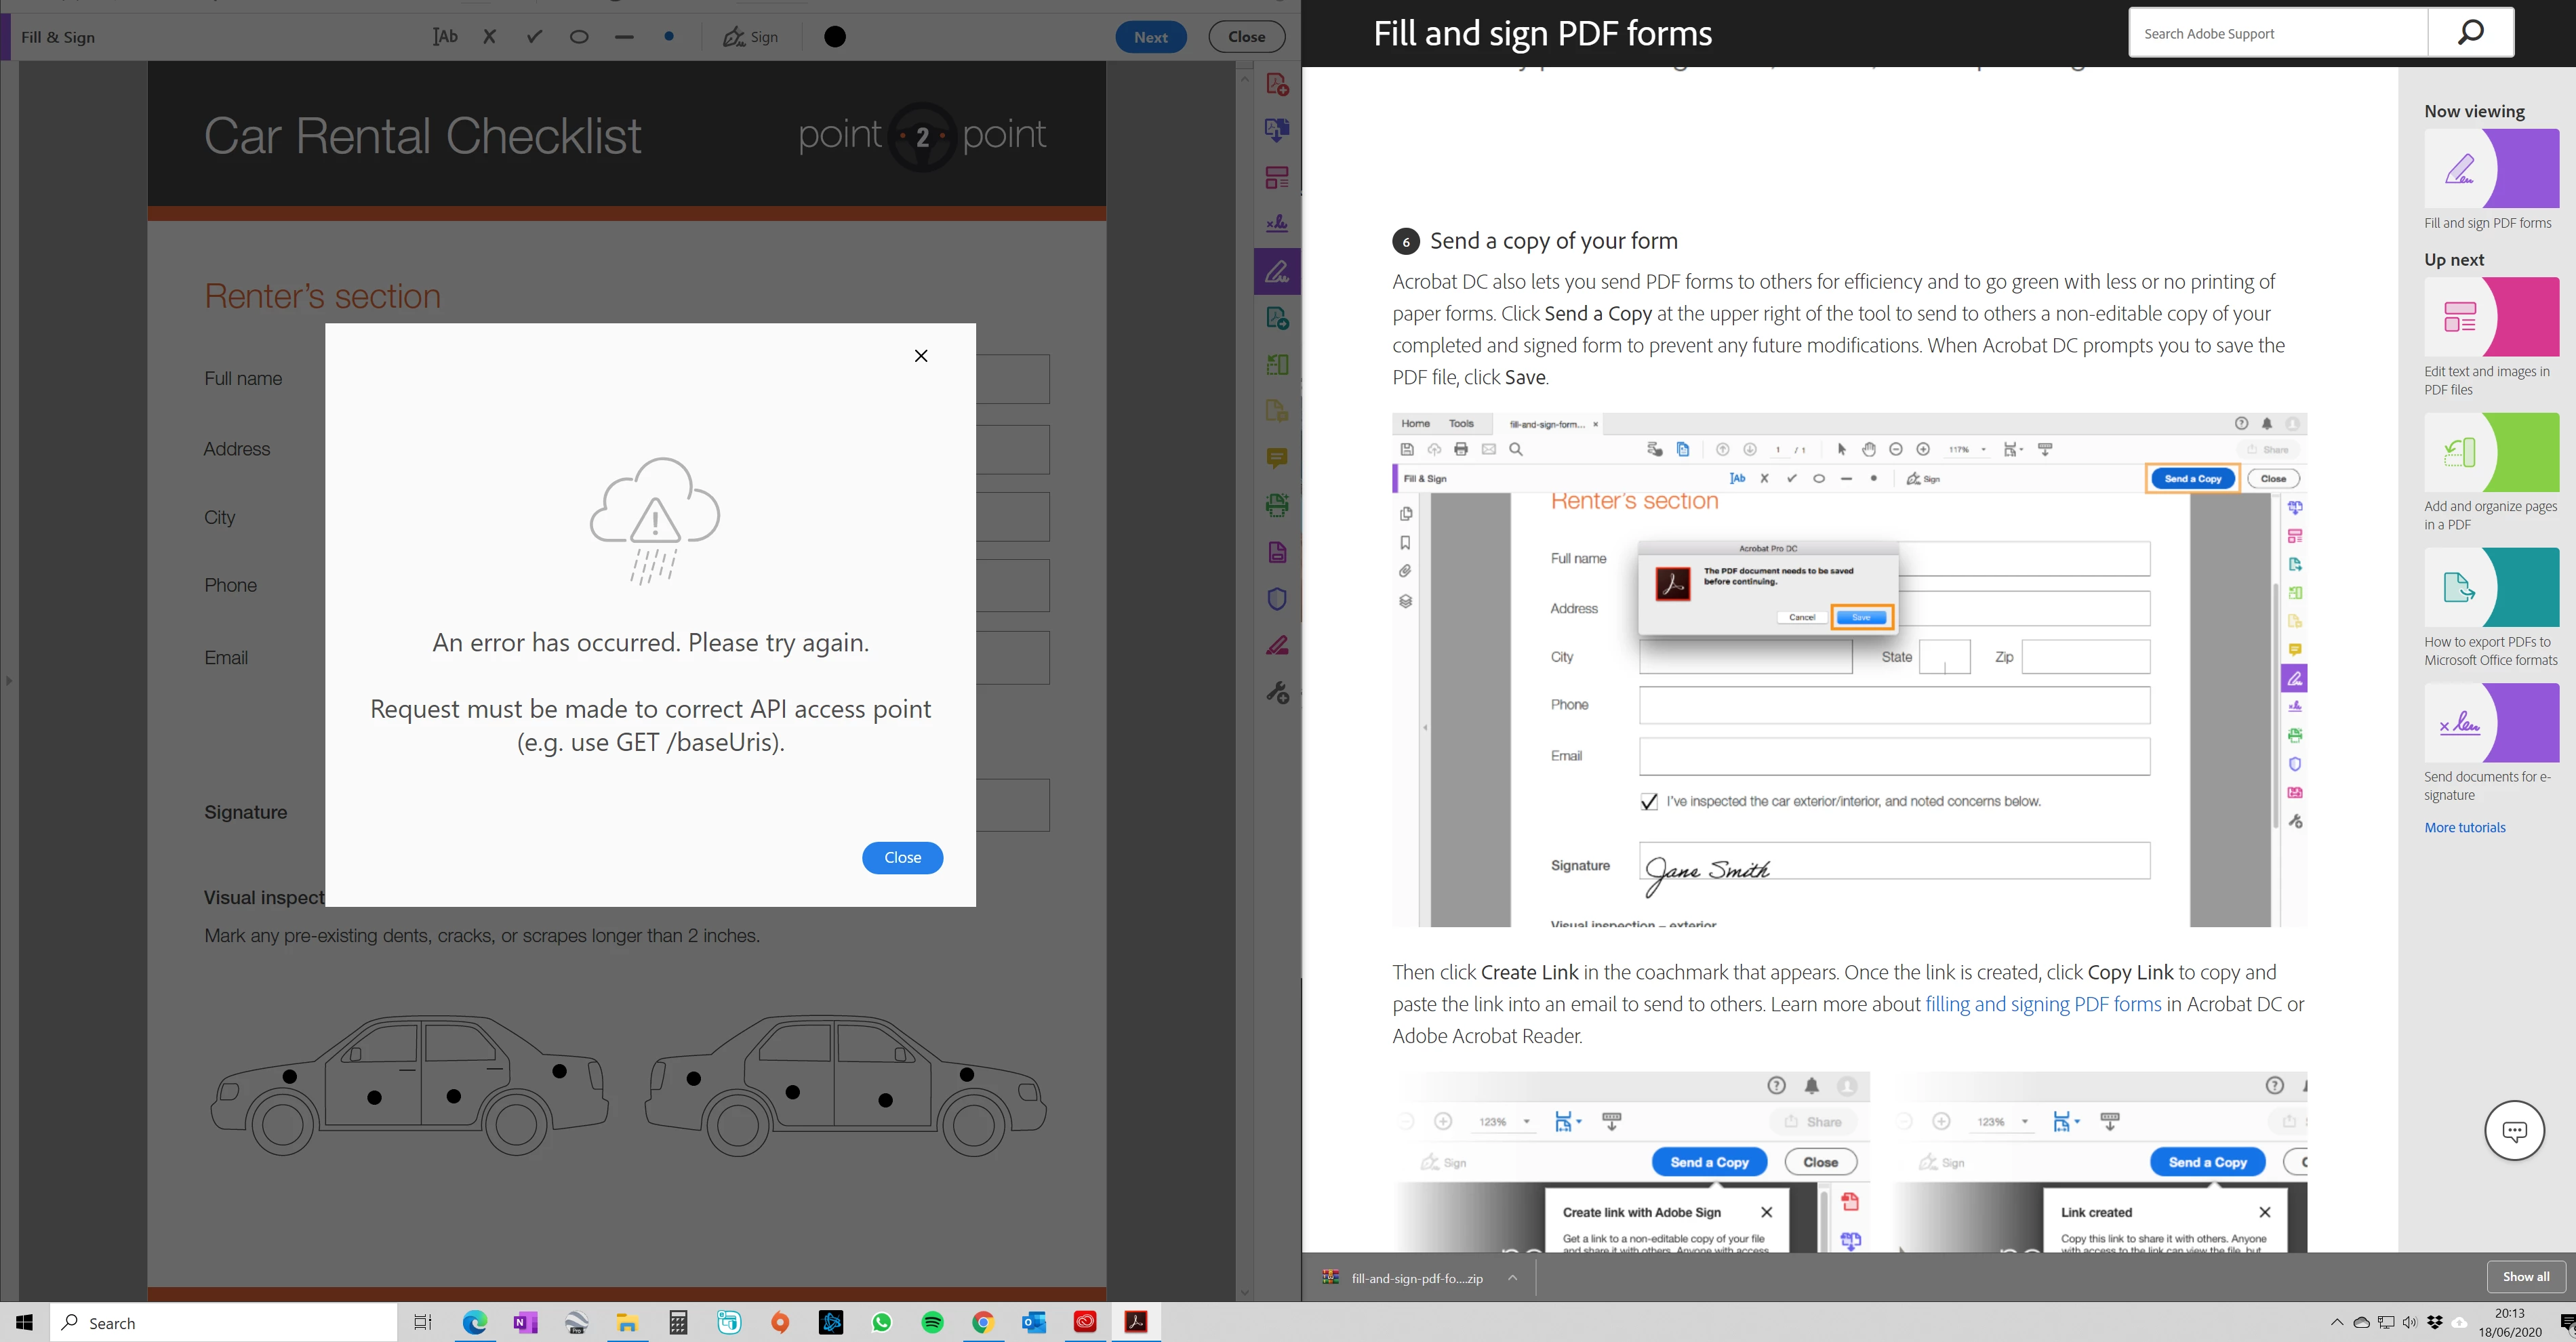Open the Export PDF tool in Acrobat sidebar
Image resolution: width=2576 pixels, height=1342 pixels.
1277,318
